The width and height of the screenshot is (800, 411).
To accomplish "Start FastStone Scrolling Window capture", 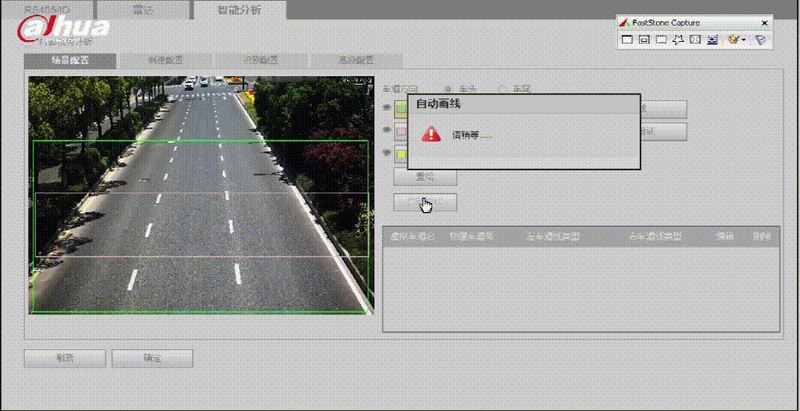I will click(713, 40).
